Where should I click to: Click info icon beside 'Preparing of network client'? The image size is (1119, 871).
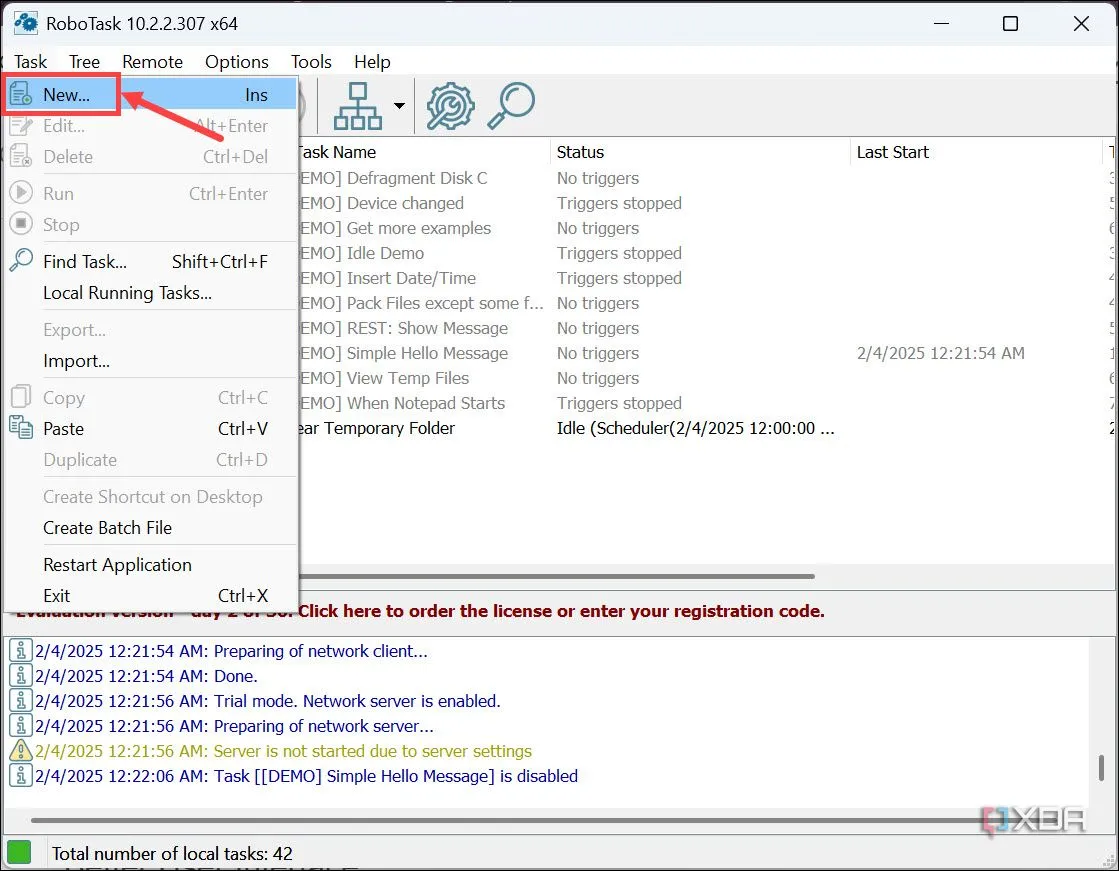(x=21, y=650)
